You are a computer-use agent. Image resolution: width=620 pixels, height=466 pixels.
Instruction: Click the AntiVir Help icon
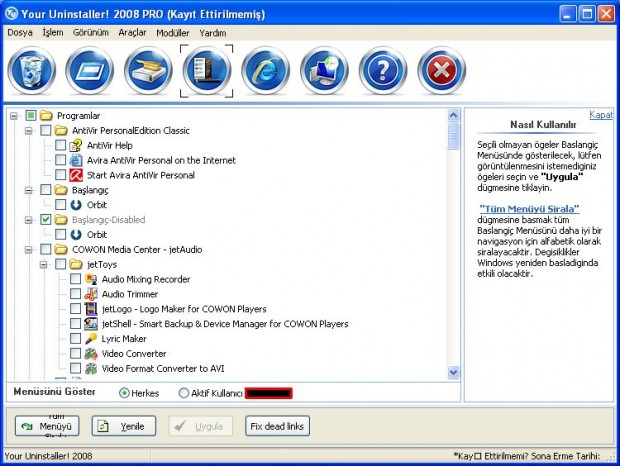(76, 145)
